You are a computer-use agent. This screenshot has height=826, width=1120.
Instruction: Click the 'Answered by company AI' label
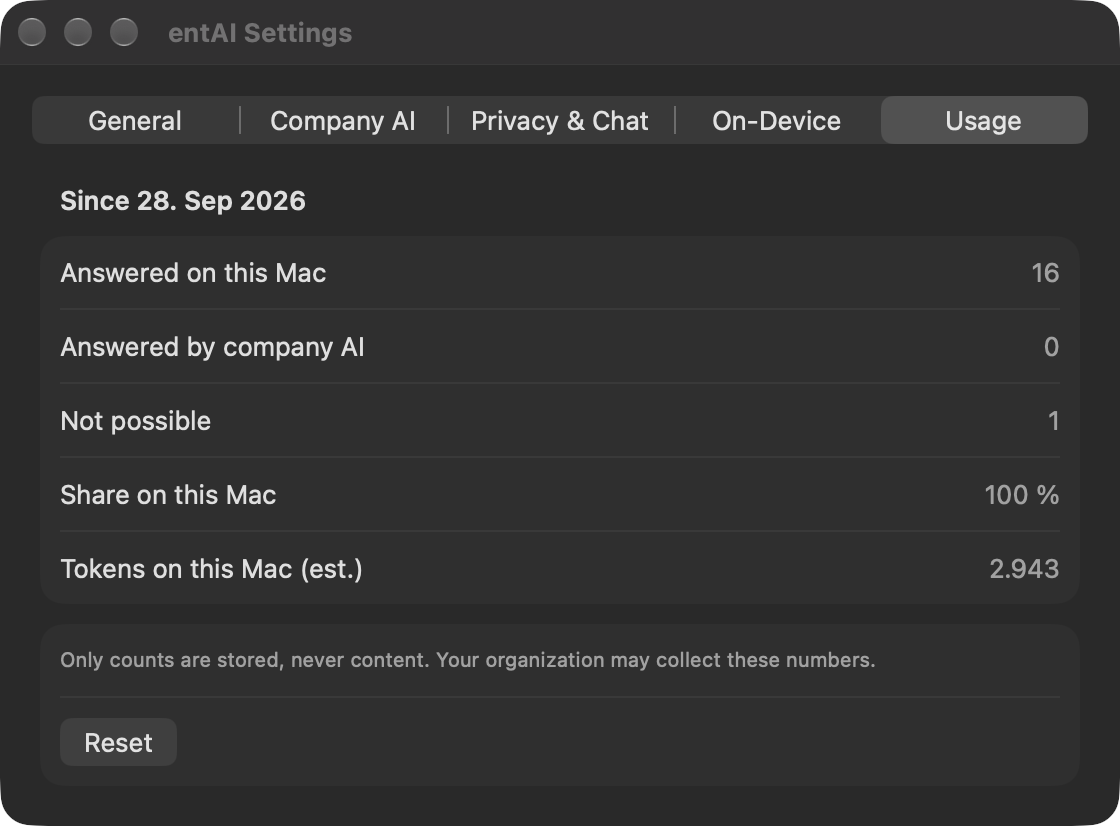[212, 347]
